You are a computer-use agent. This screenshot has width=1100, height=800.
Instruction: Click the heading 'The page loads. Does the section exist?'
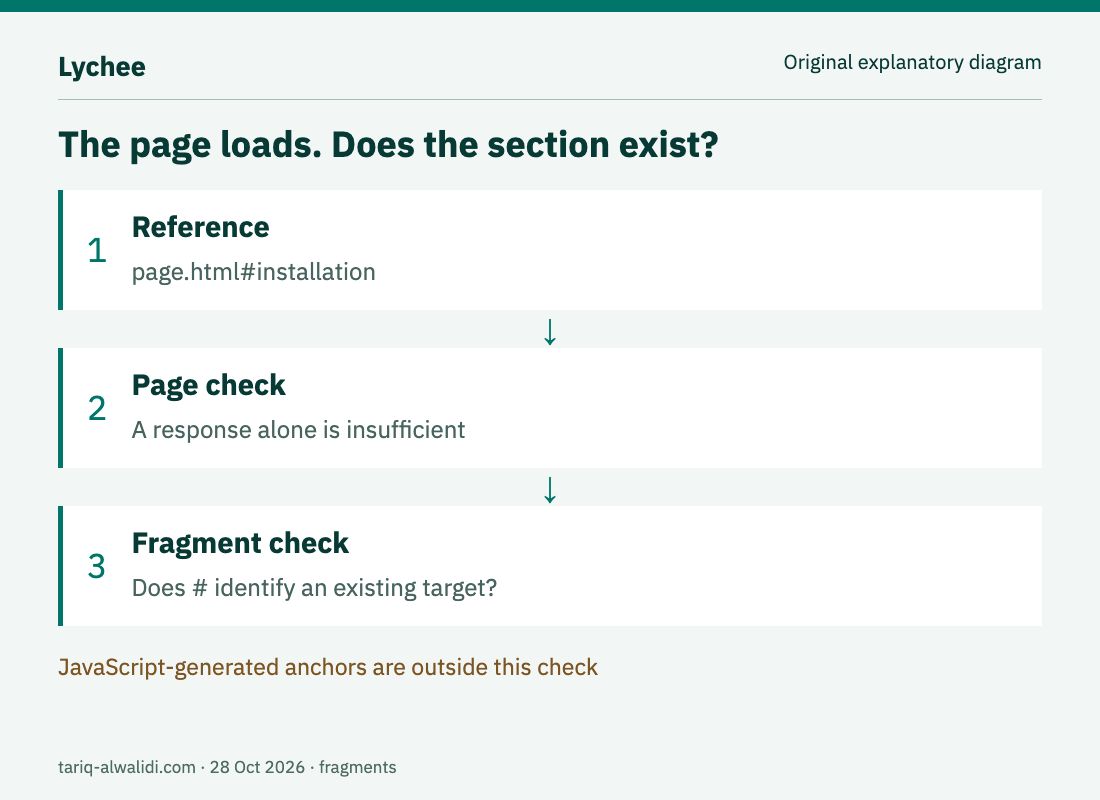click(x=389, y=145)
